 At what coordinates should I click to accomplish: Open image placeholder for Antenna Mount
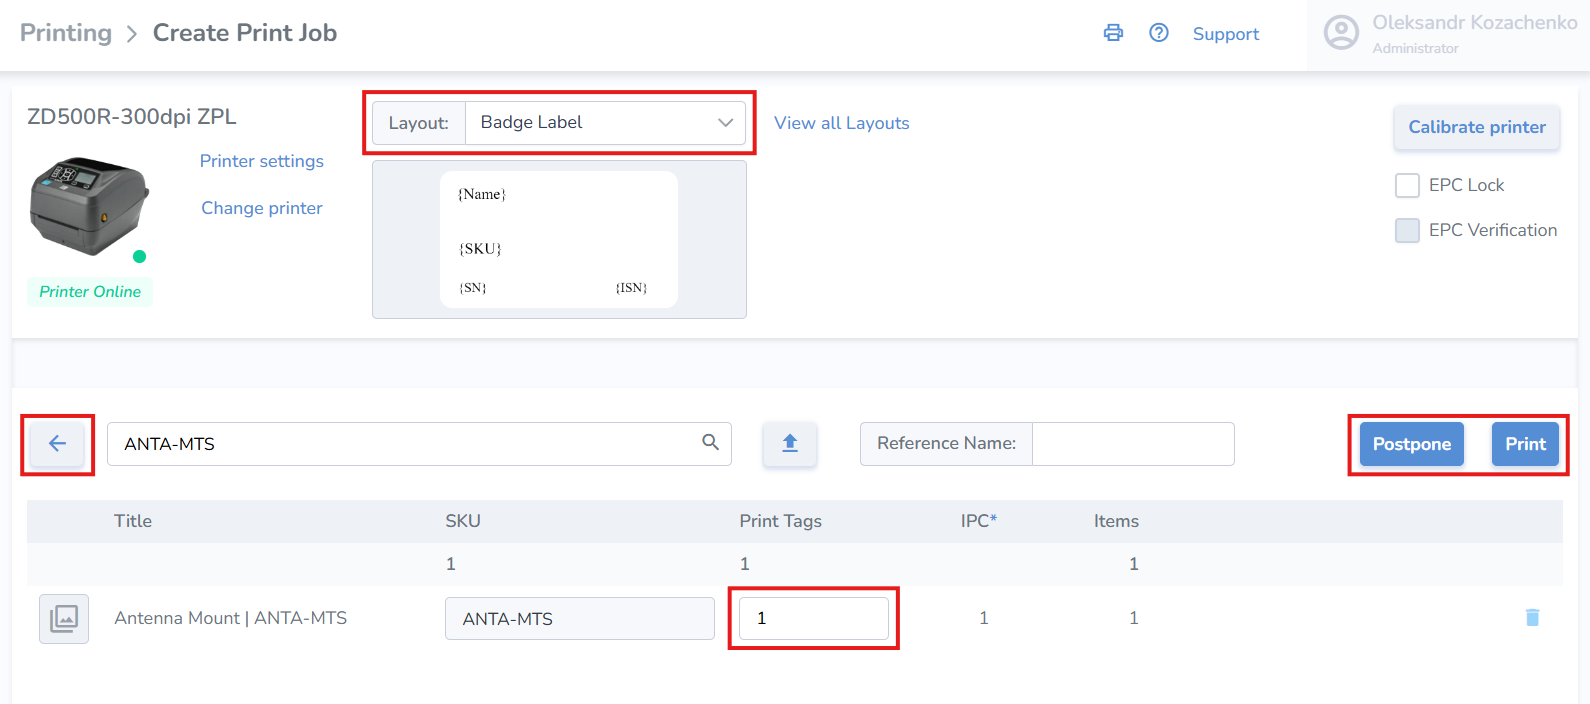64,618
